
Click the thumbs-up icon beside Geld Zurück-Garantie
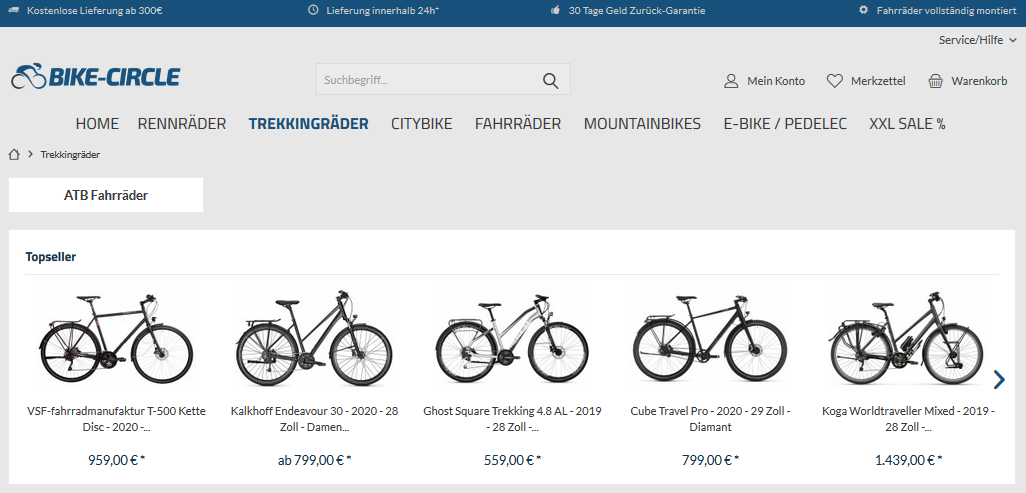(556, 10)
